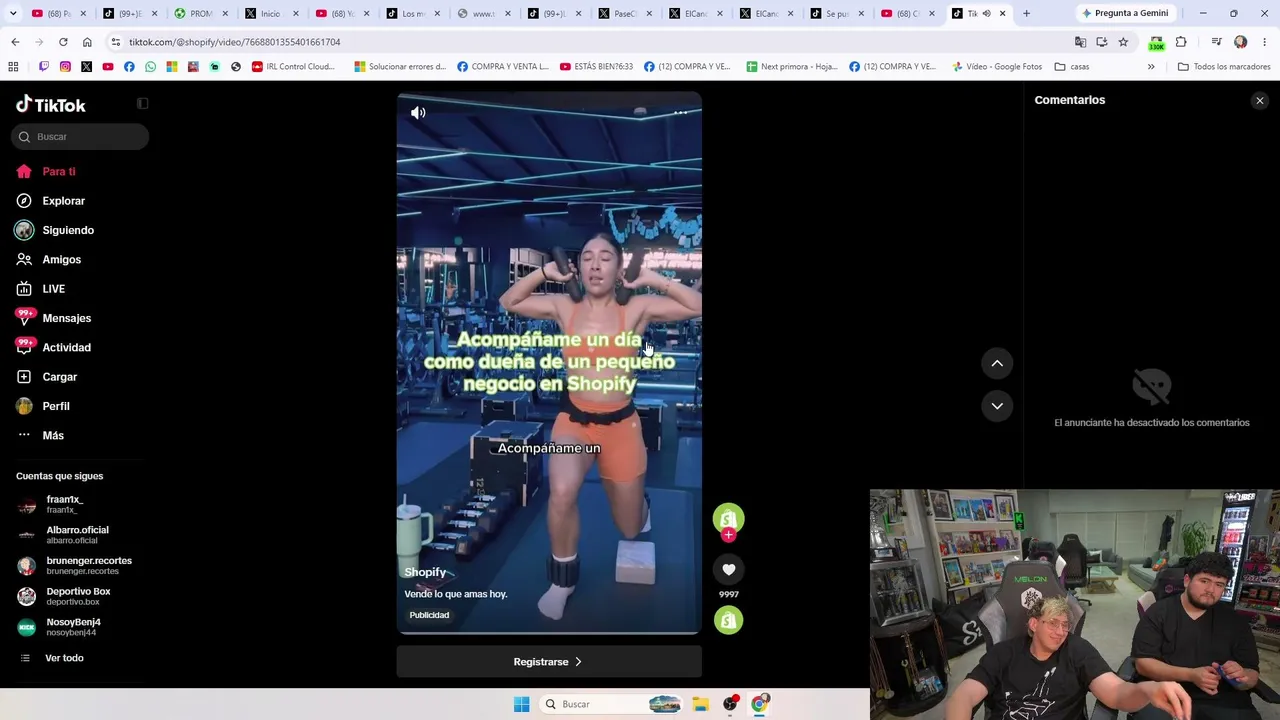Go to the previous video with up arrow
Image resolution: width=1280 pixels, height=720 pixels.
click(997, 364)
